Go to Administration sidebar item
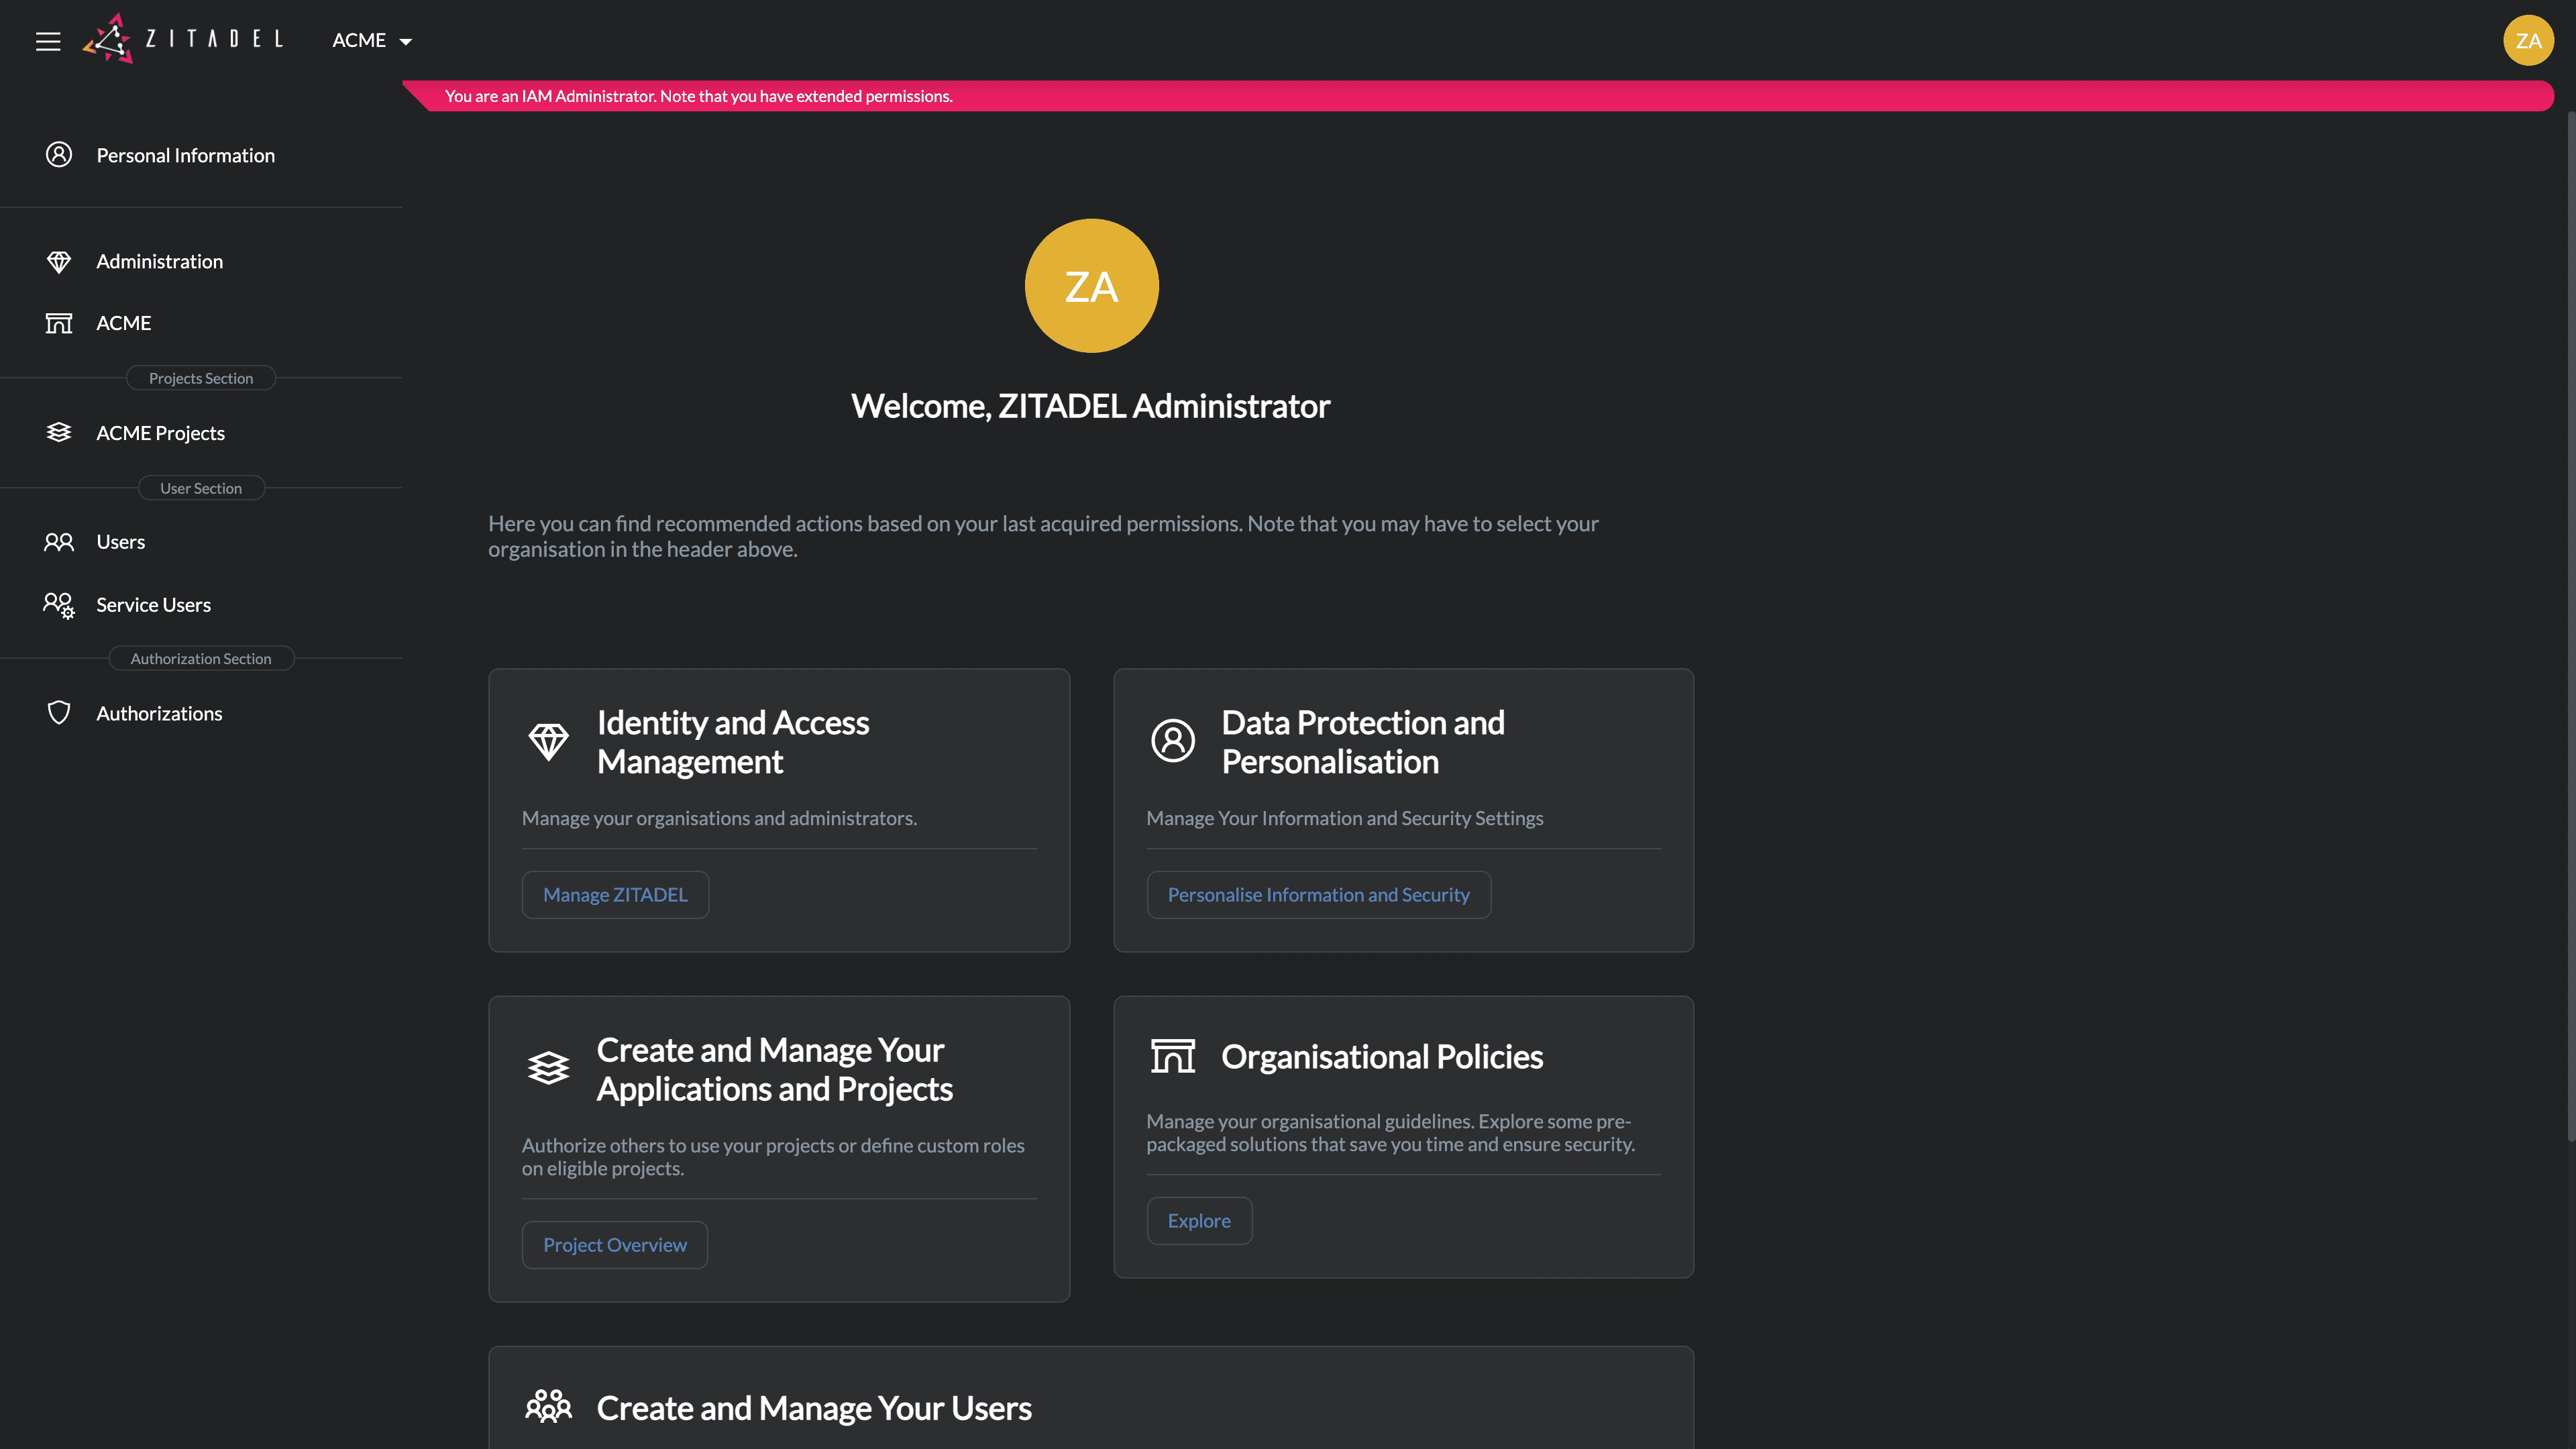Image resolution: width=2576 pixels, height=1449 pixels. pyautogui.click(x=159, y=261)
